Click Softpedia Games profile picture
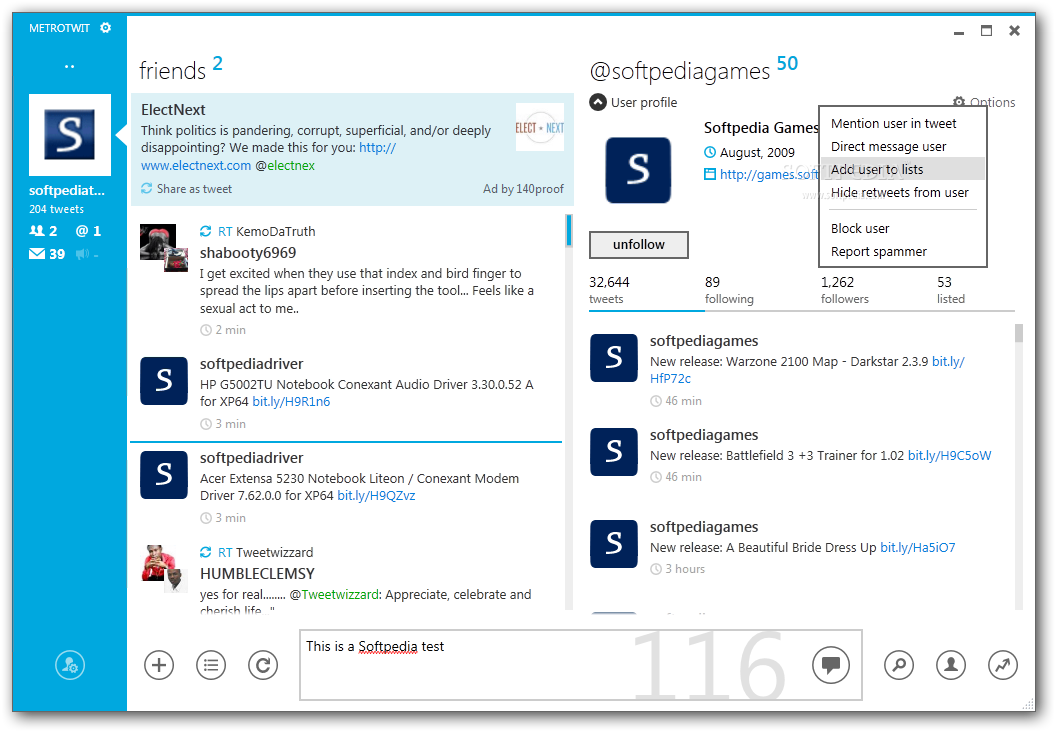Viewport: 1056px width, 732px height. (x=638, y=170)
